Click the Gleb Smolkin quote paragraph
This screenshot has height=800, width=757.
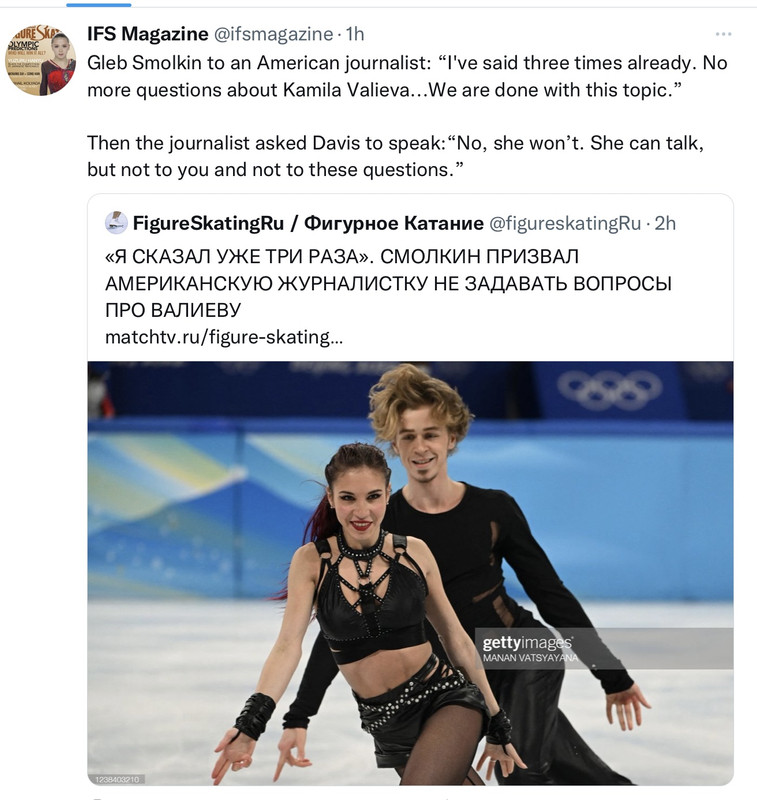407,77
